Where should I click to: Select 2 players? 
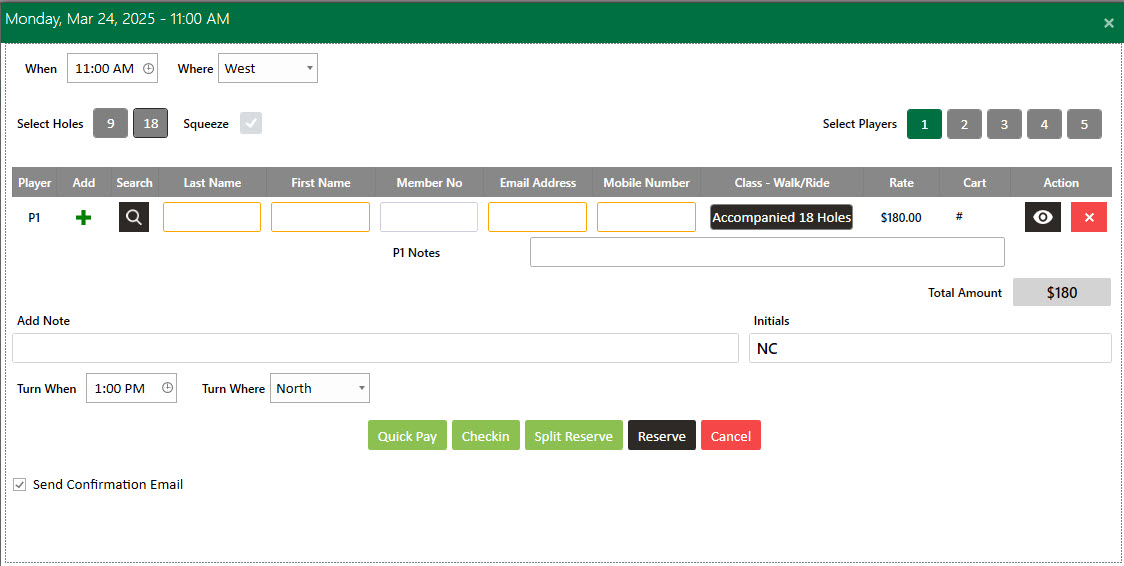(964, 124)
